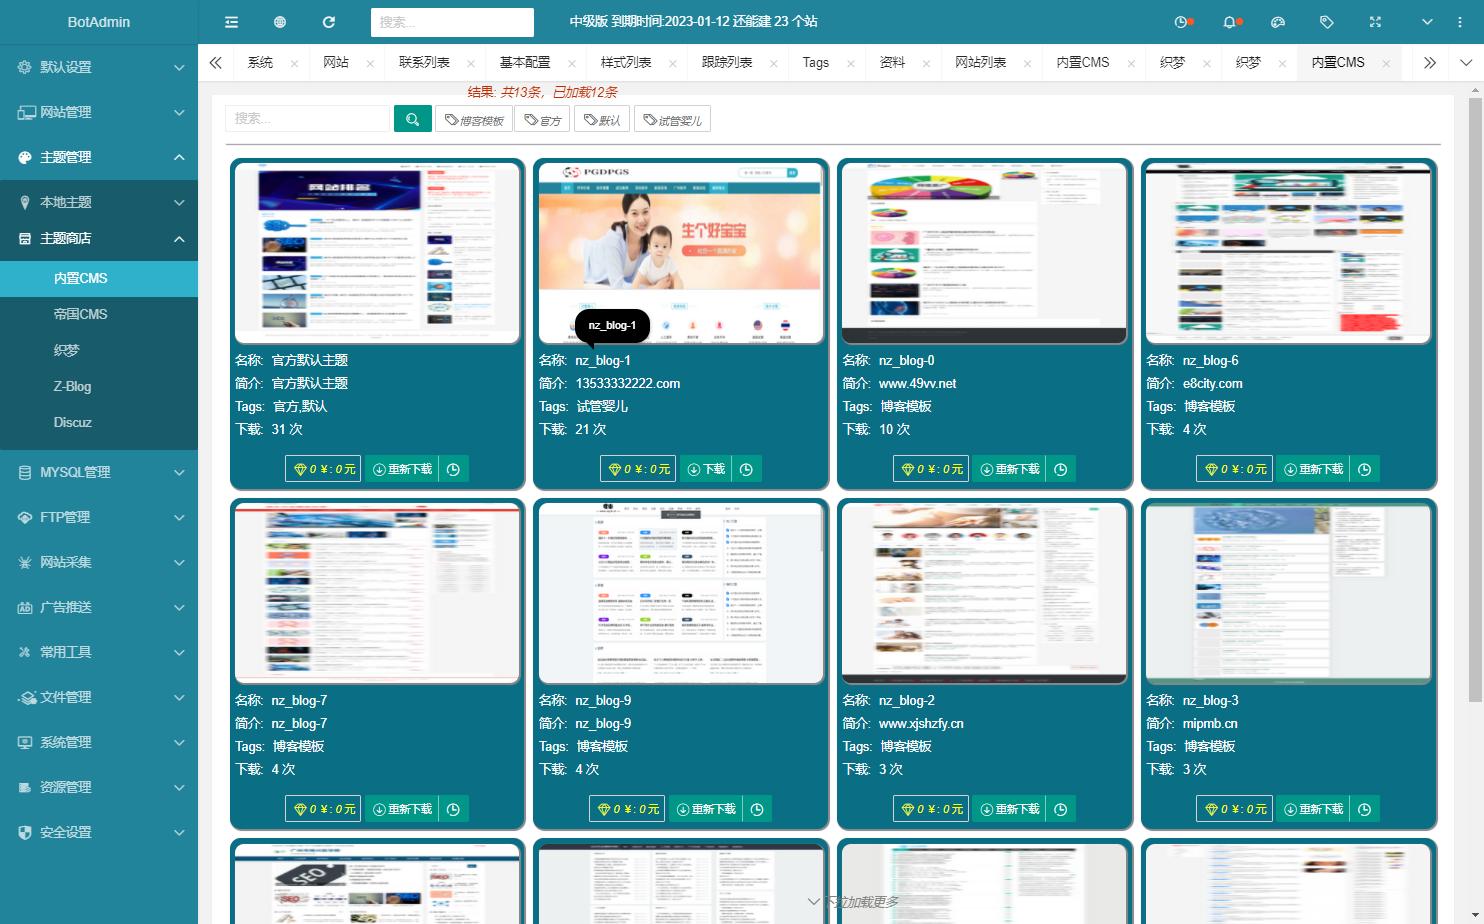Viewport: 1484px width, 924px height.
Task: Click the price 0元 button for nz_blog-2
Action: click(931, 809)
